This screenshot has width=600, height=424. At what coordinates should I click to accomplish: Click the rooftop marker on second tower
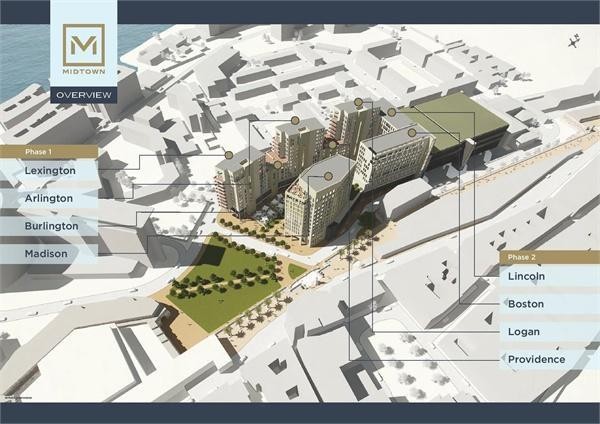coord(295,121)
